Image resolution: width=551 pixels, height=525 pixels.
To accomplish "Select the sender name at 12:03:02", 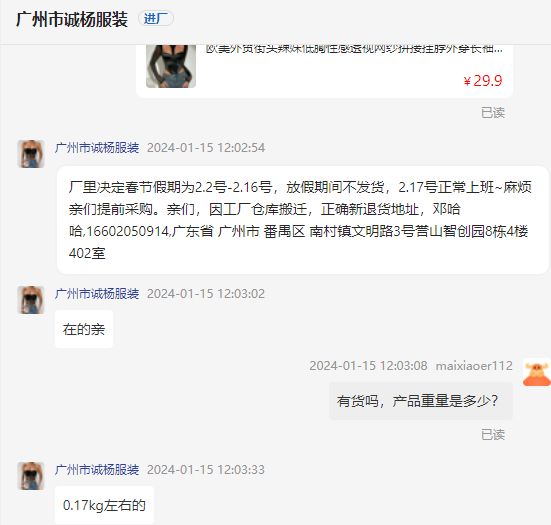I will (97, 293).
